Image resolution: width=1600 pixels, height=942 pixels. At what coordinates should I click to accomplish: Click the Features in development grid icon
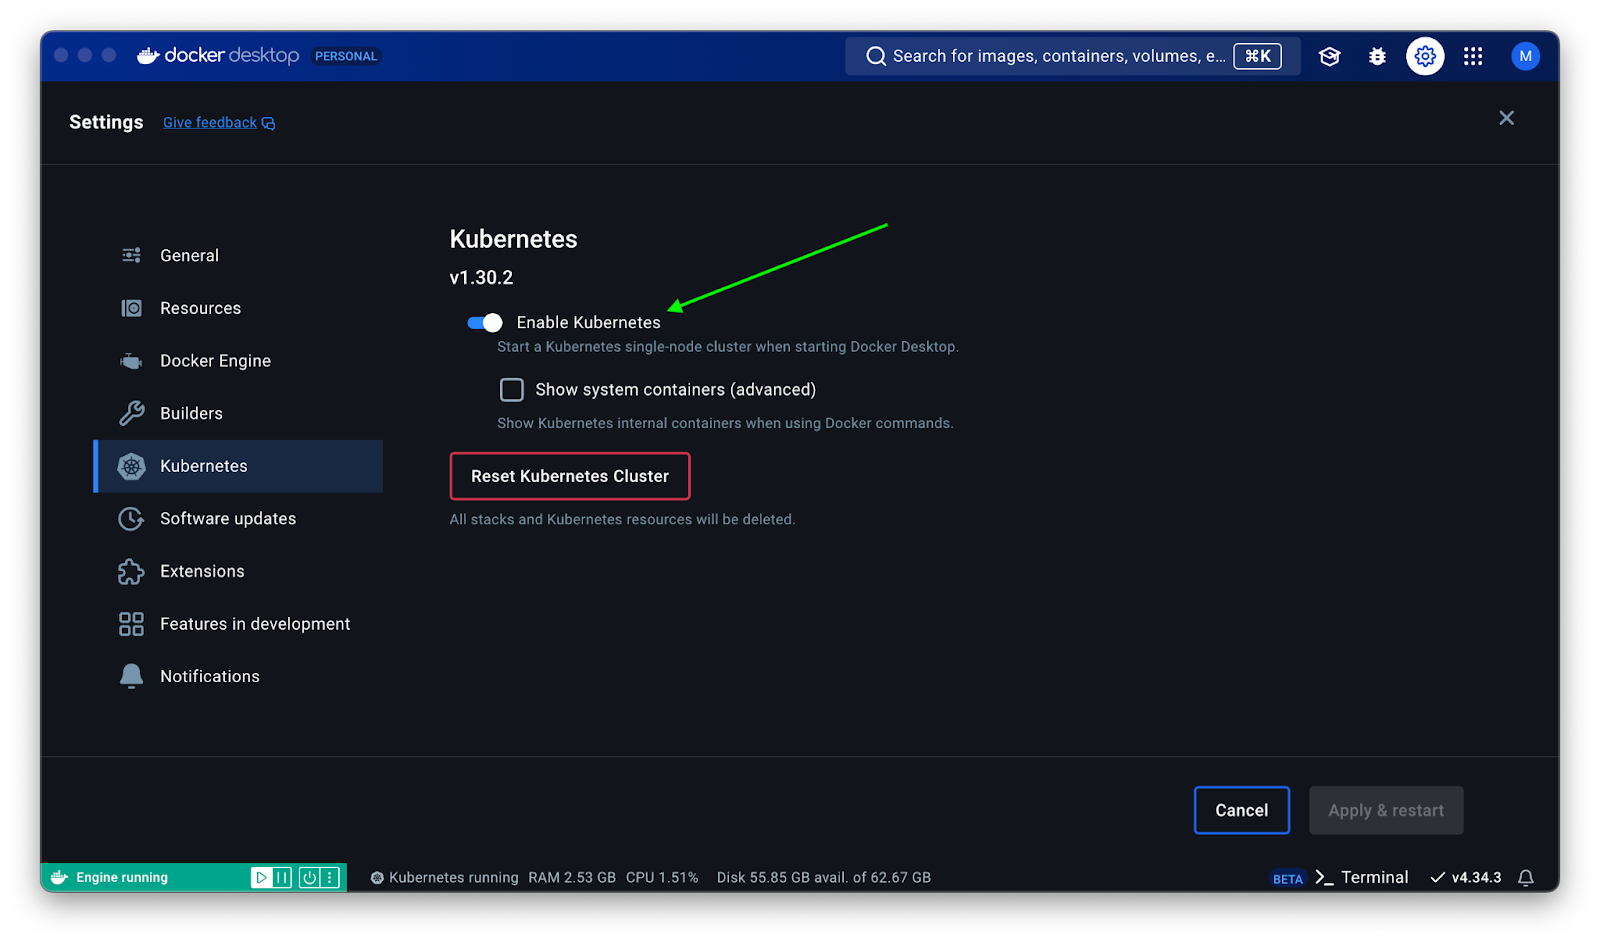[x=131, y=624]
